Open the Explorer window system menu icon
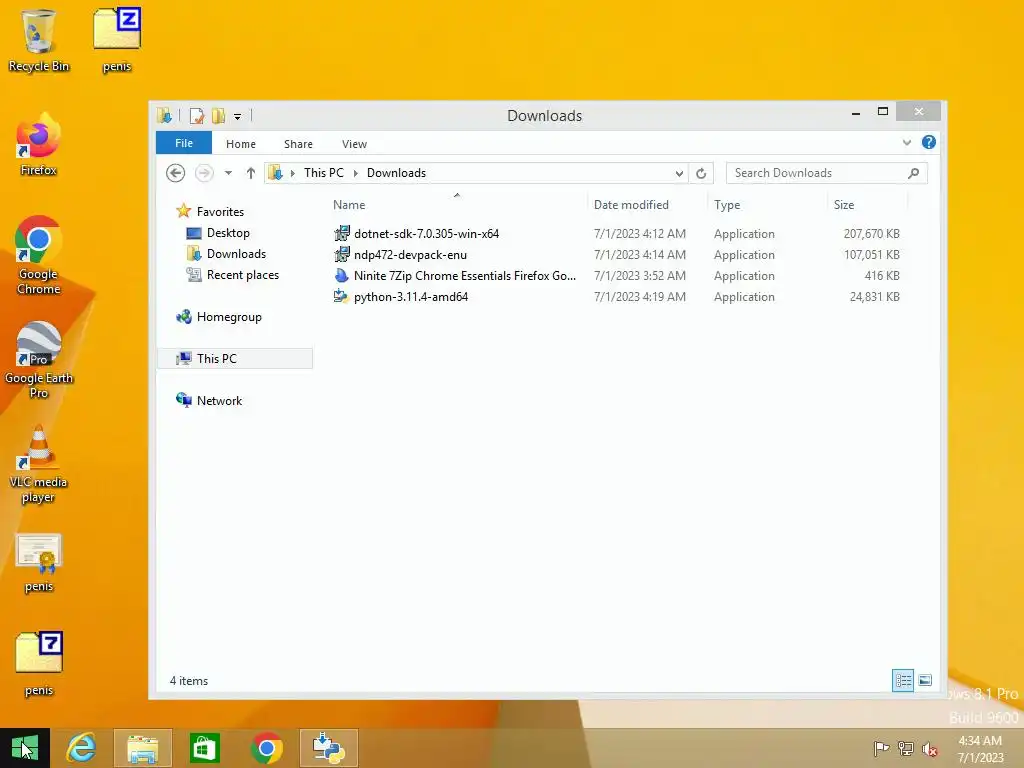This screenshot has height=768, width=1024. pyautogui.click(x=164, y=116)
